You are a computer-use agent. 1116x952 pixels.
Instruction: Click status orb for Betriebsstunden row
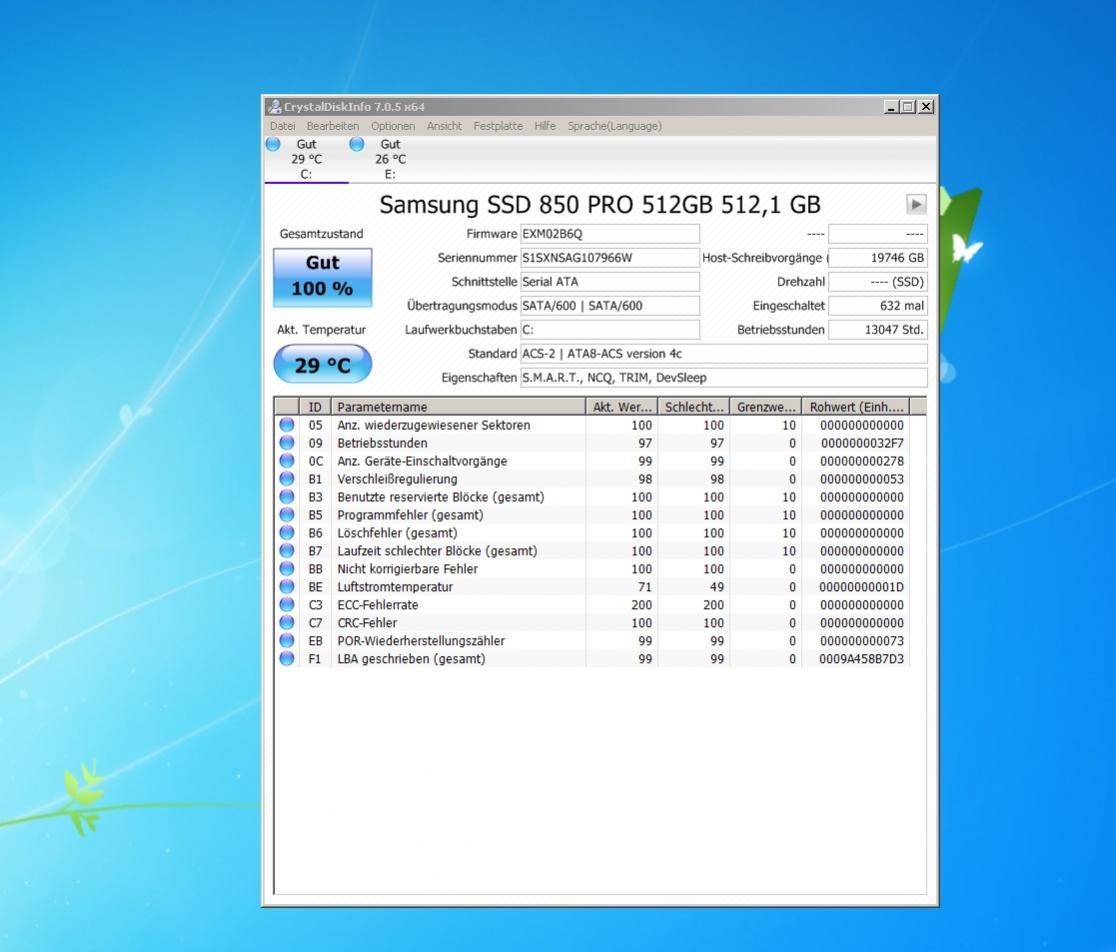click(287, 443)
